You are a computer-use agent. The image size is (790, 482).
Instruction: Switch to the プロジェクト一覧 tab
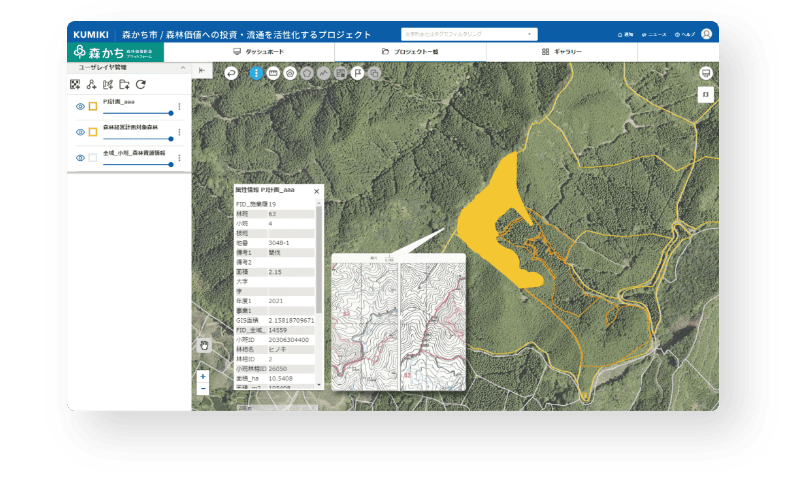pyautogui.click(x=410, y=52)
